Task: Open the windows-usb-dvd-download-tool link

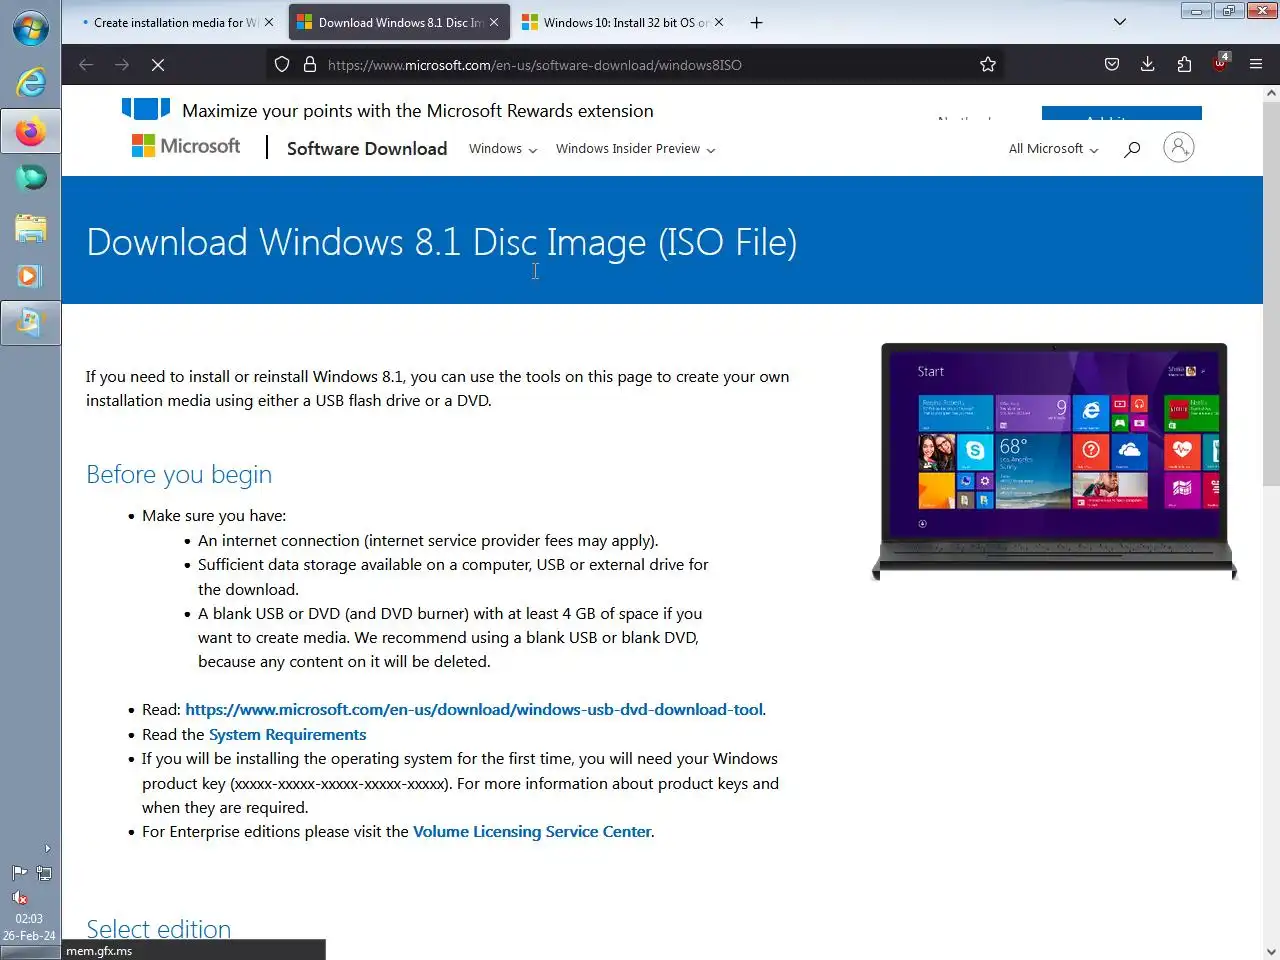Action: click(474, 710)
